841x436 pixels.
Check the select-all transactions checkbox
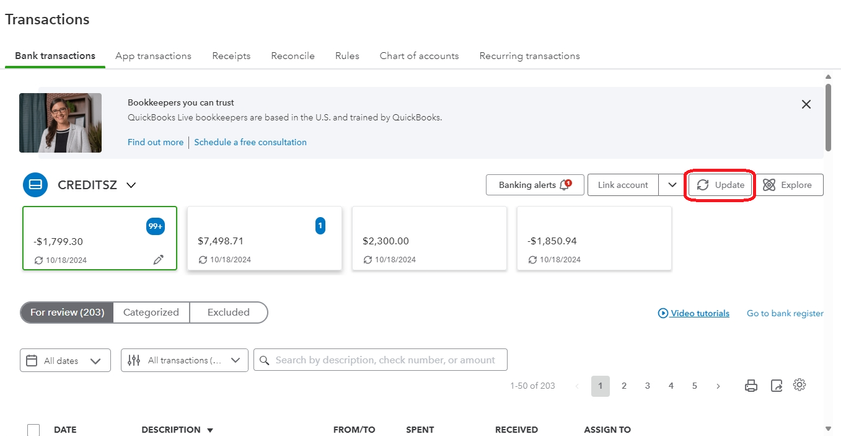pyautogui.click(x=33, y=430)
